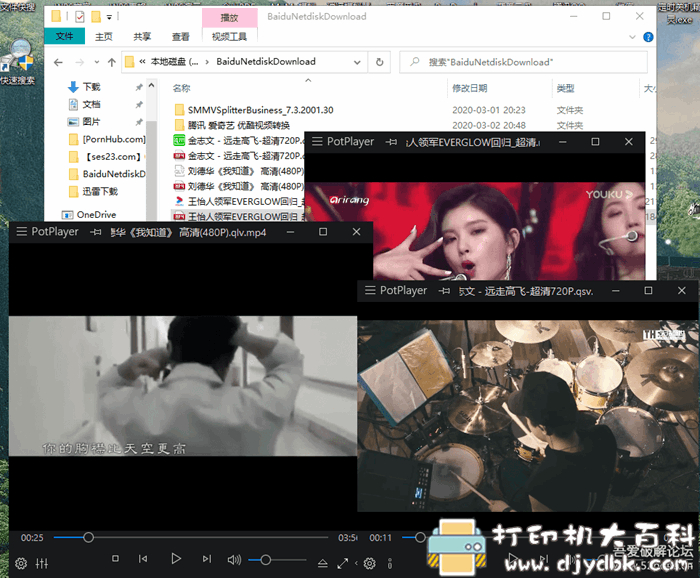Open BaiduNetdiskD sidebar folder

[107, 174]
